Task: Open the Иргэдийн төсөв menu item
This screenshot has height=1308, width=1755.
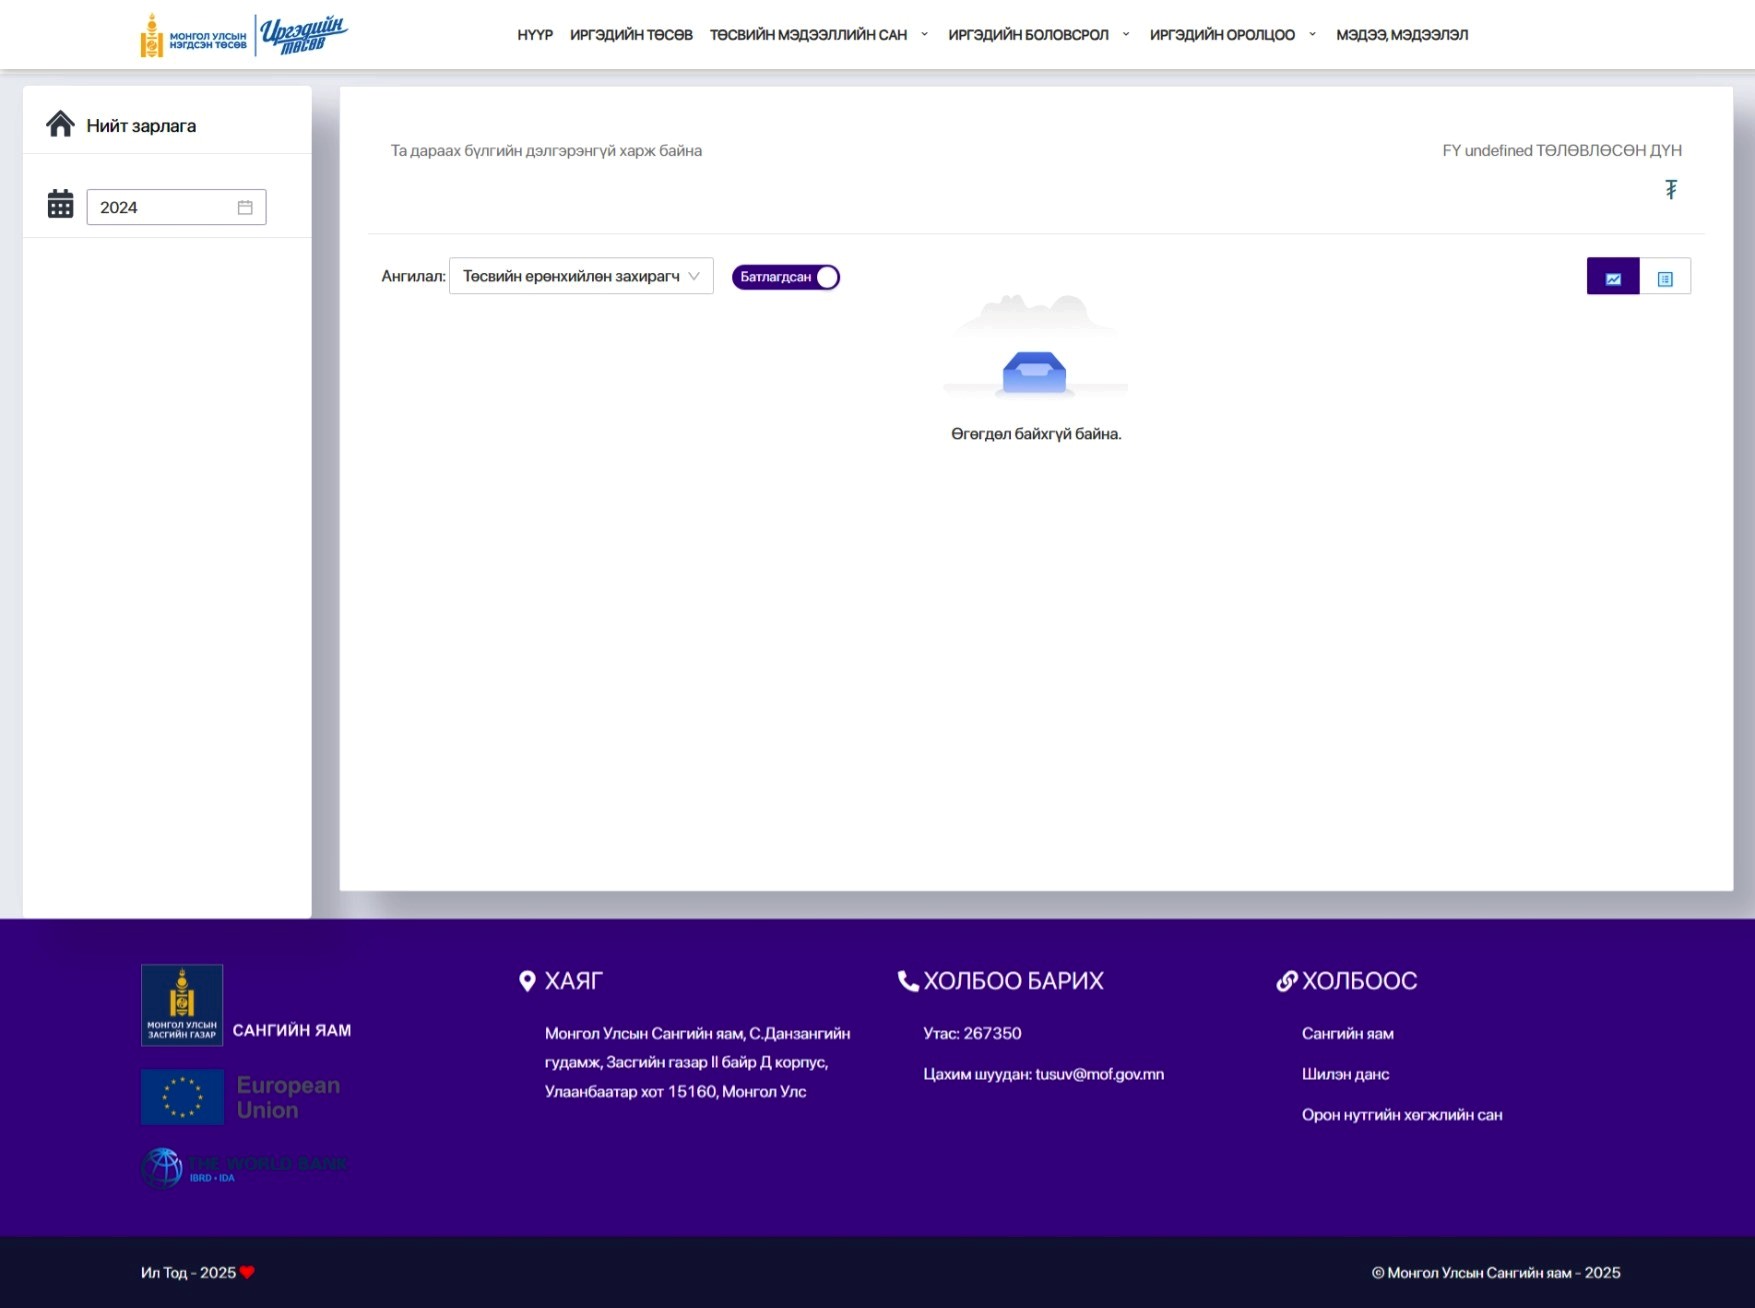Action: tap(631, 35)
